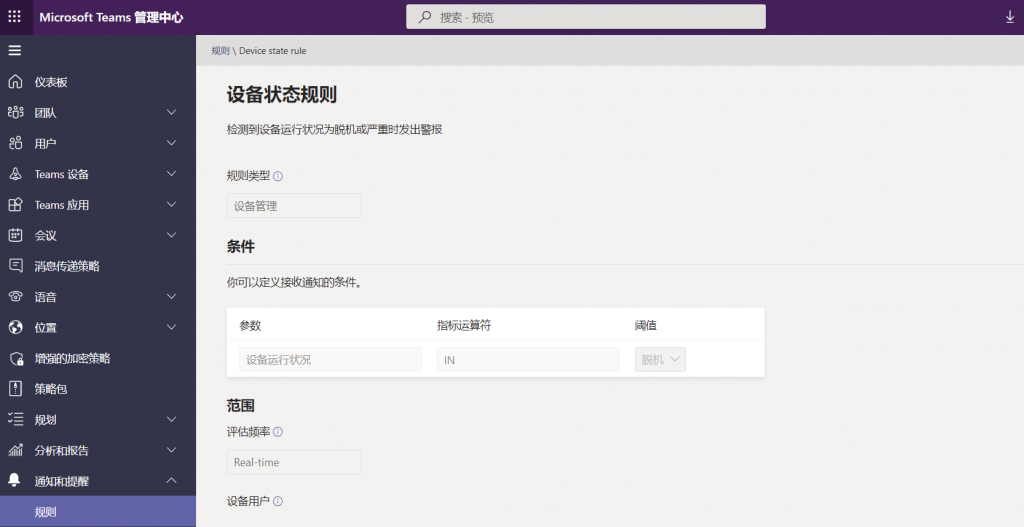
Task: Open the 脱机 threshold dropdown
Action: pyautogui.click(x=660, y=360)
